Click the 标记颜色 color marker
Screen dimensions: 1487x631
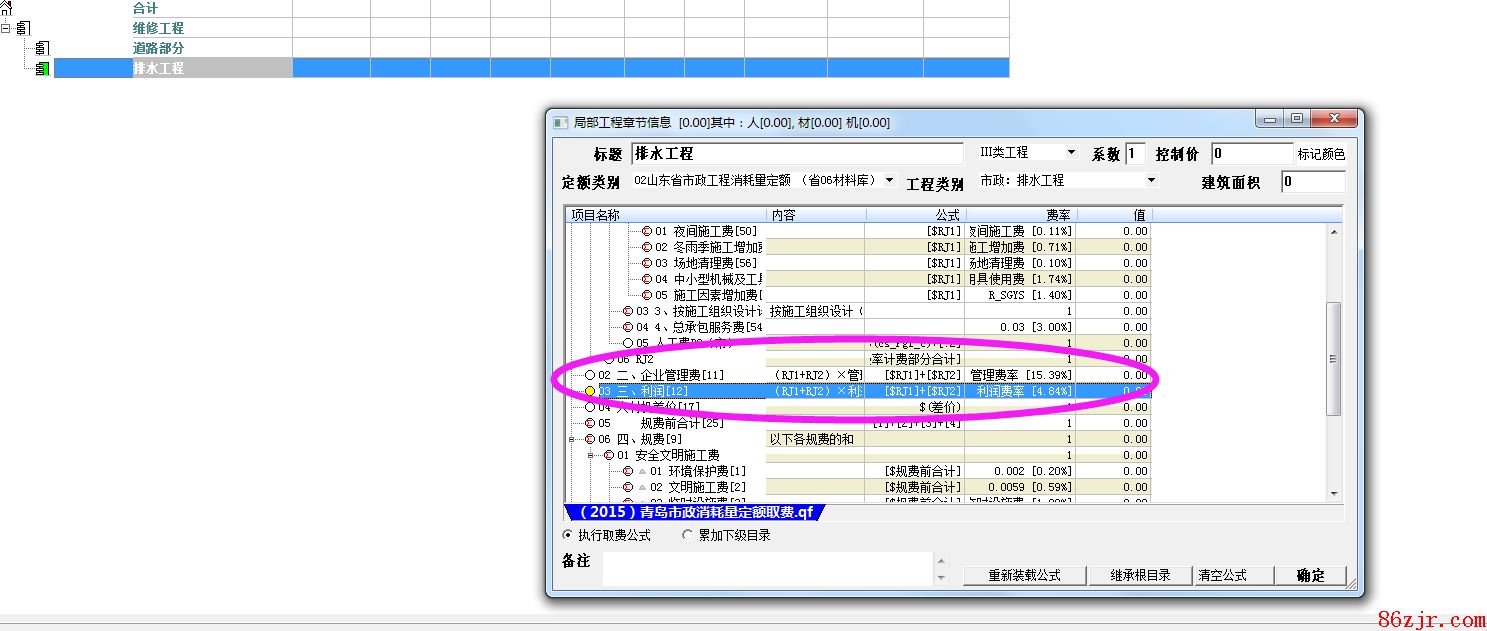pos(1321,154)
